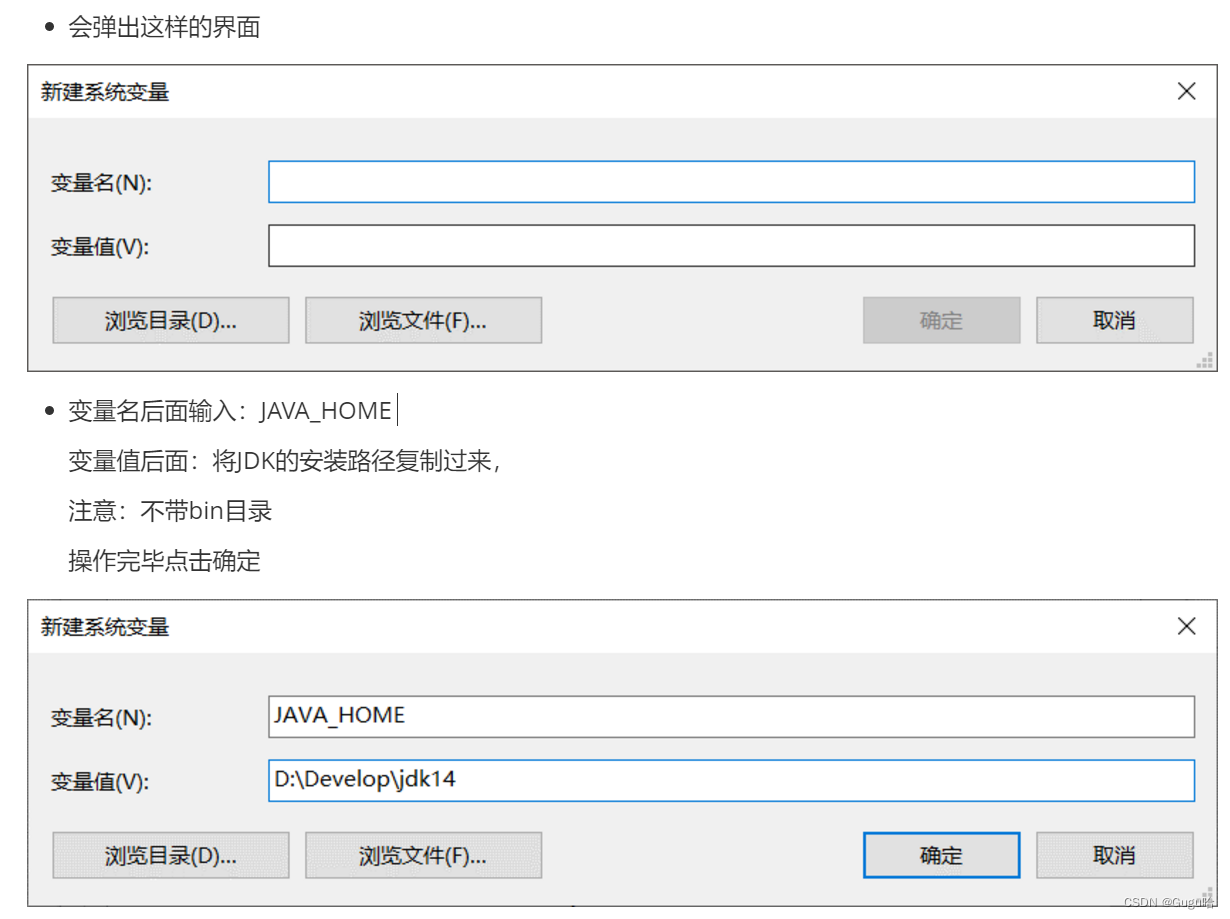Click the lower dialog title 新建系统变量

(105, 627)
